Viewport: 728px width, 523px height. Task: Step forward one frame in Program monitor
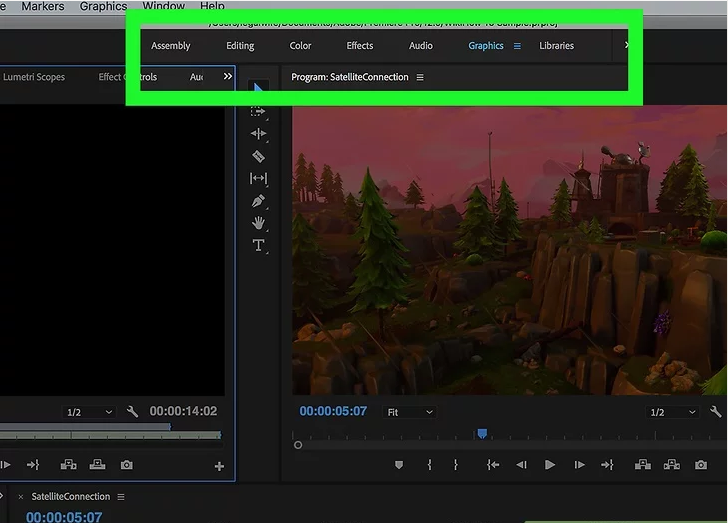click(x=579, y=465)
